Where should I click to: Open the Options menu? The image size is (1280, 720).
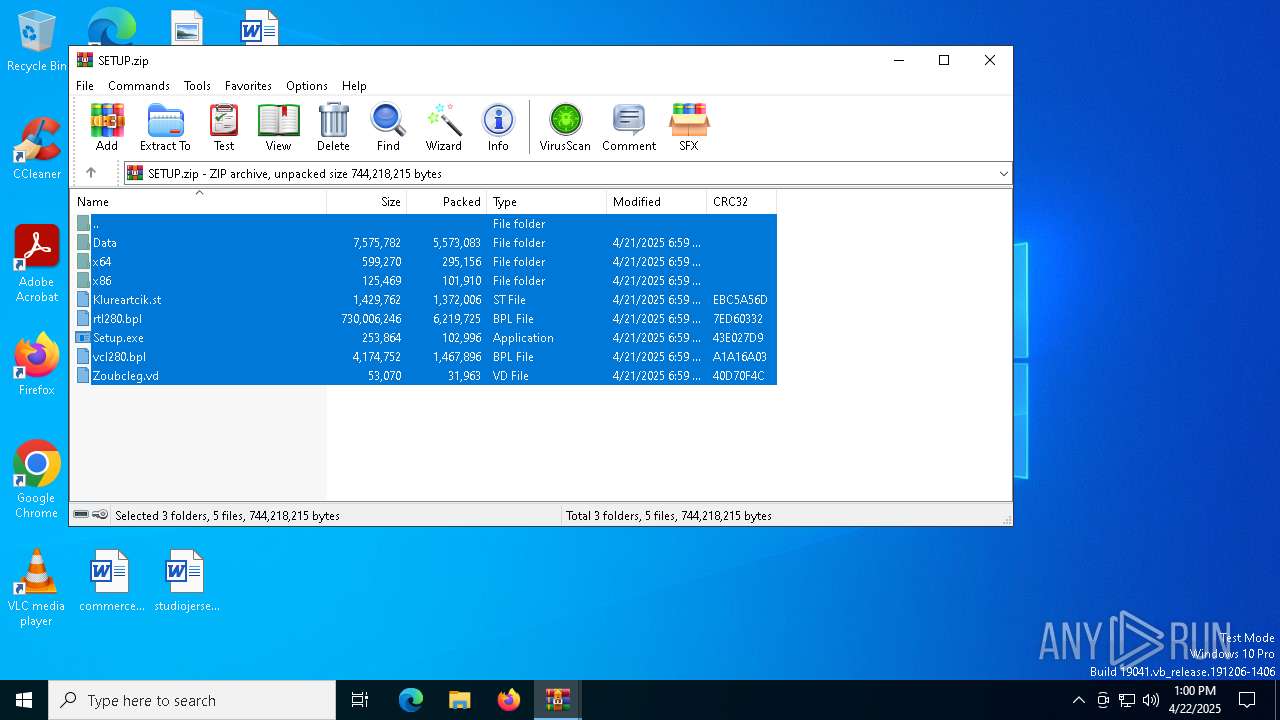307,86
